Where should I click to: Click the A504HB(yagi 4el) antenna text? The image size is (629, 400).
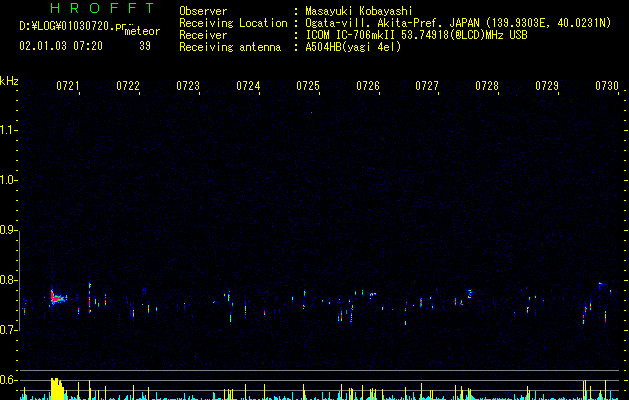[353, 47]
